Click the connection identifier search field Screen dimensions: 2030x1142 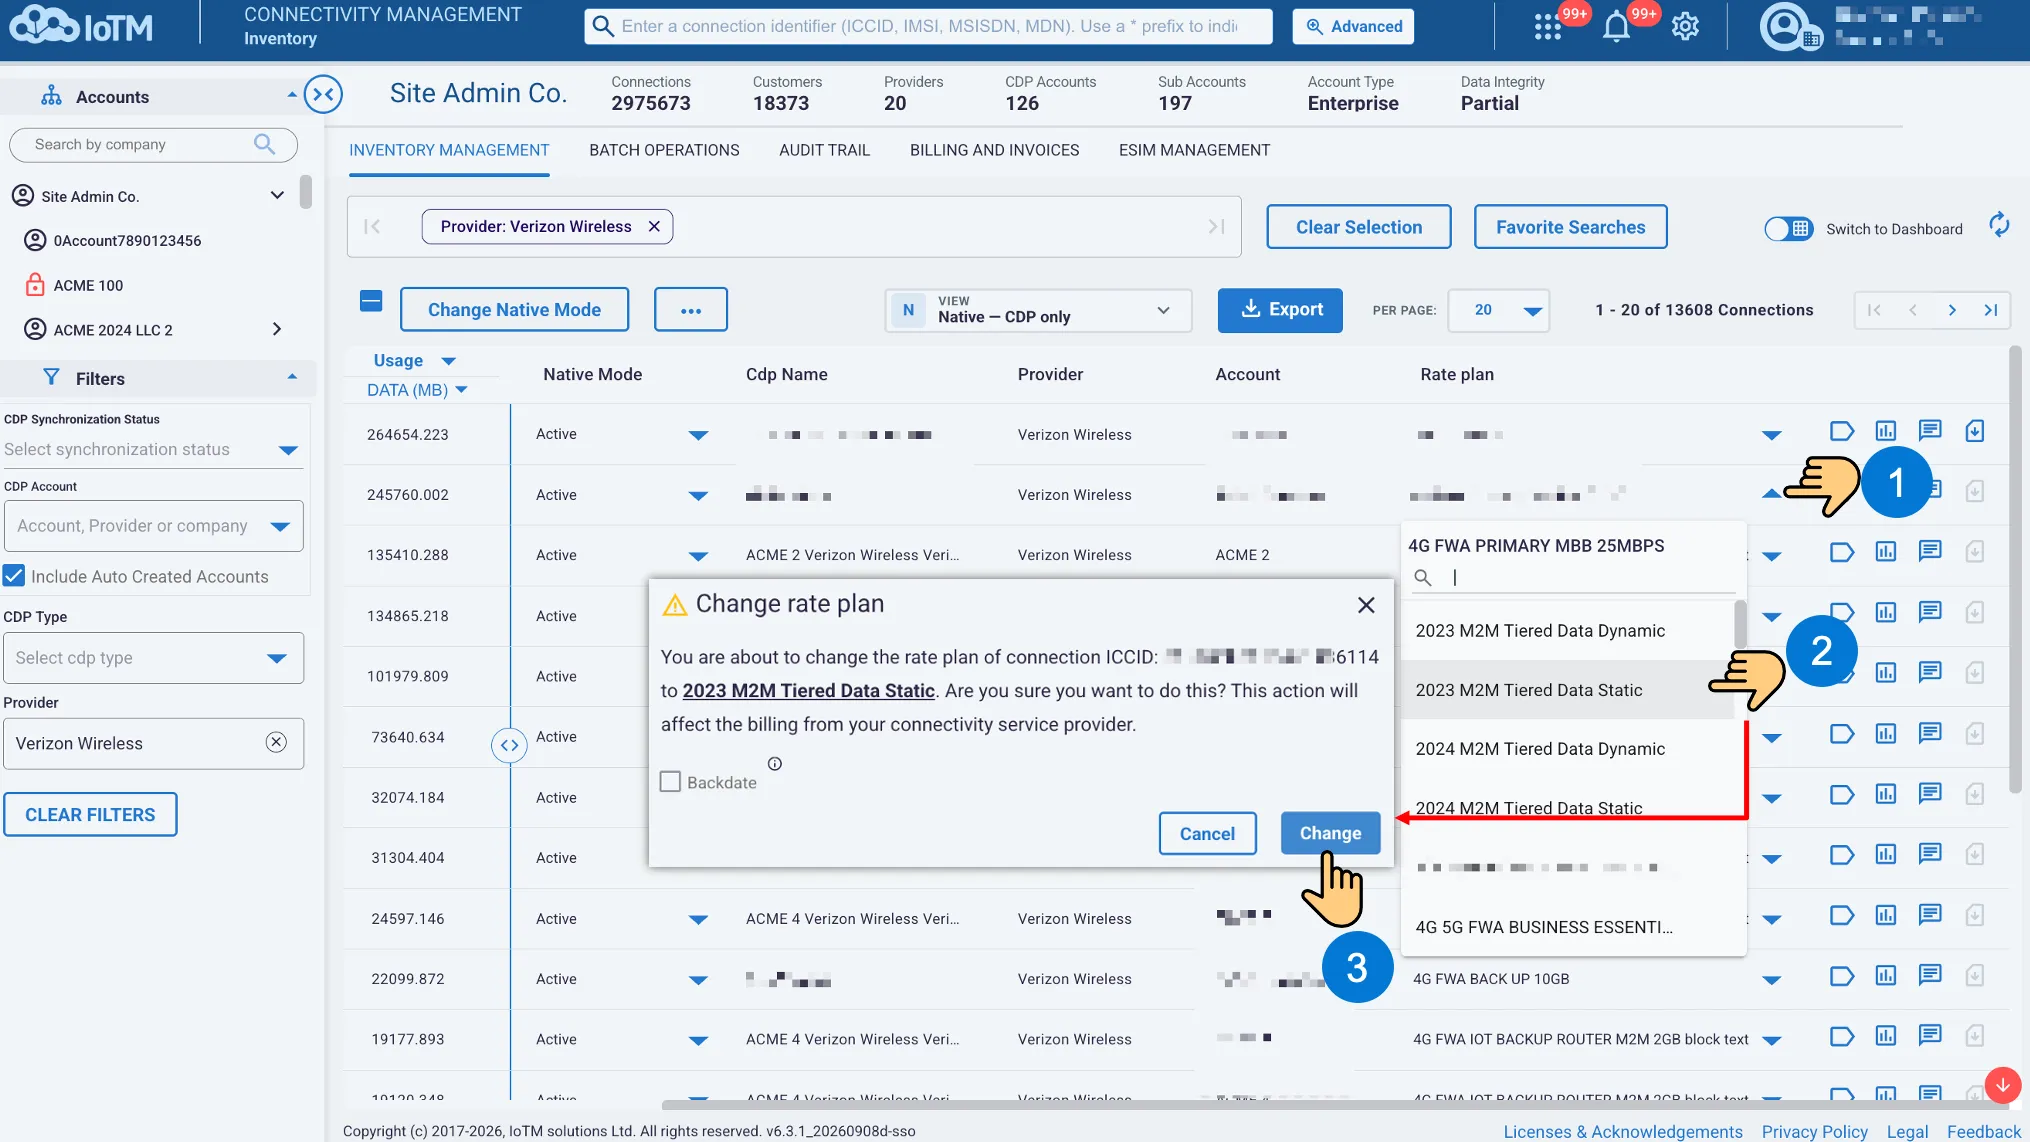[928, 27]
